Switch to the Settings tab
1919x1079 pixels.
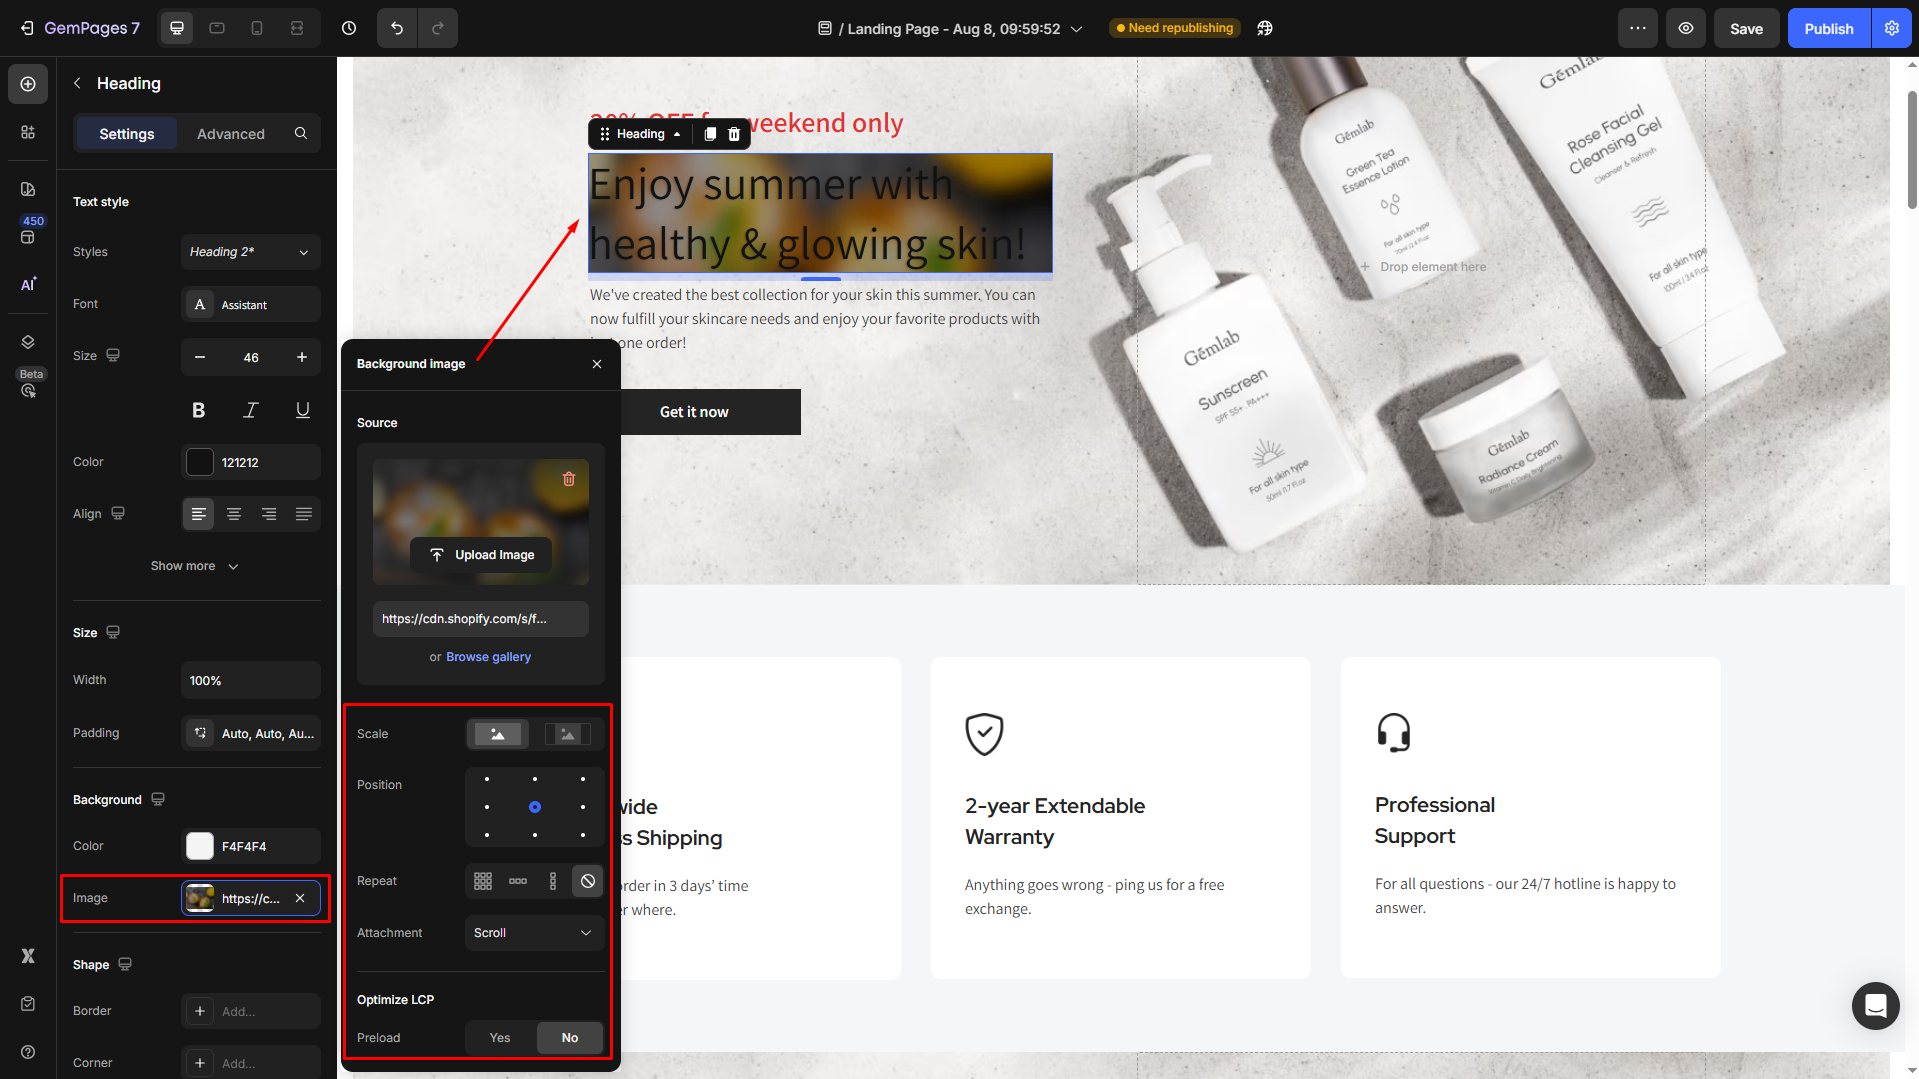click(127, 133)
